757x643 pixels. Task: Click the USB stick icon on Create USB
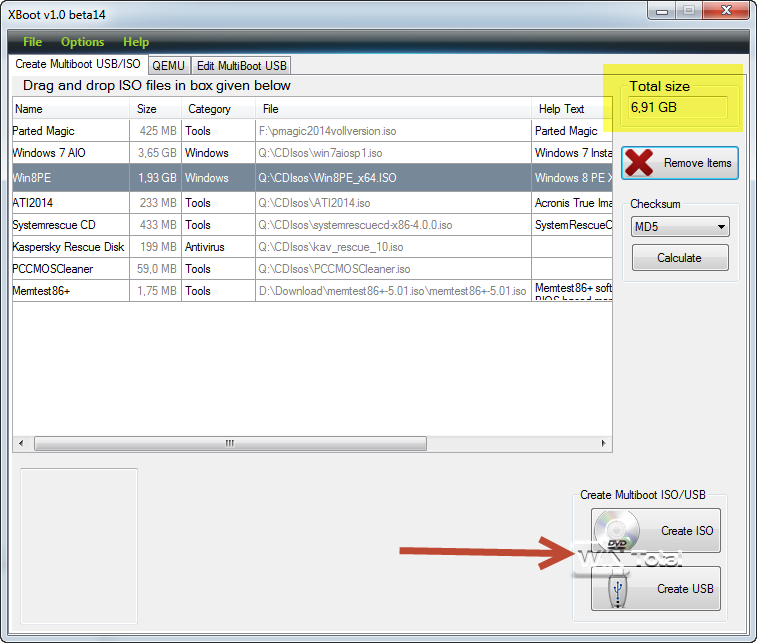pyautogui.click(x=617, y=589)
